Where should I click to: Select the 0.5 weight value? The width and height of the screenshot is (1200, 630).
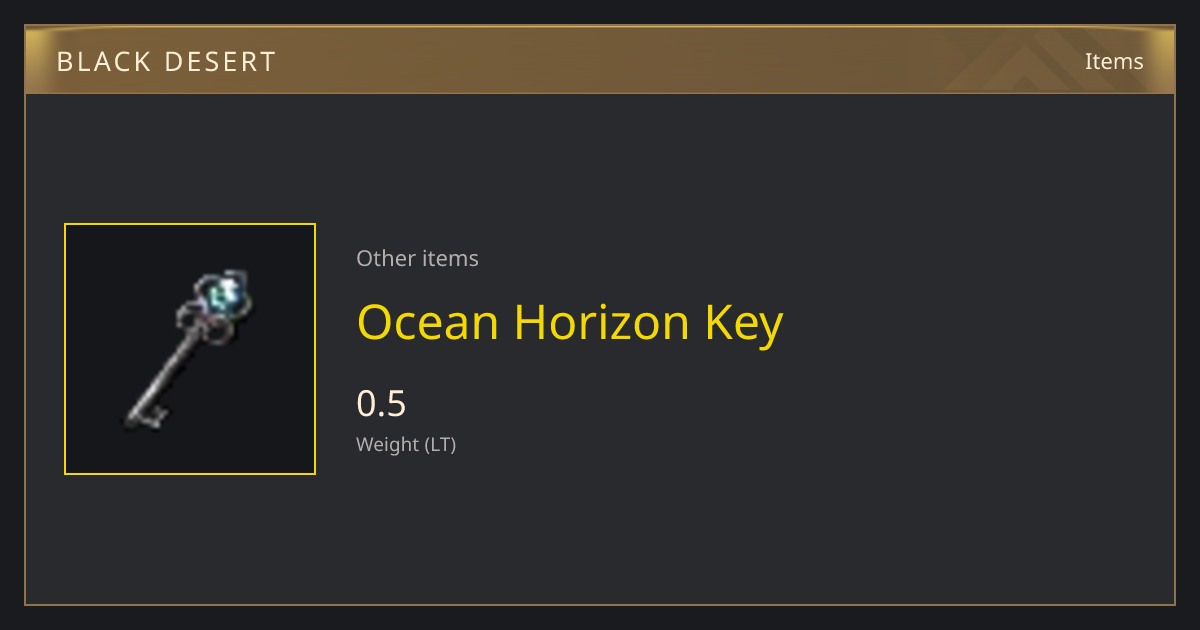pyautogui.click(x=381, y=404)
